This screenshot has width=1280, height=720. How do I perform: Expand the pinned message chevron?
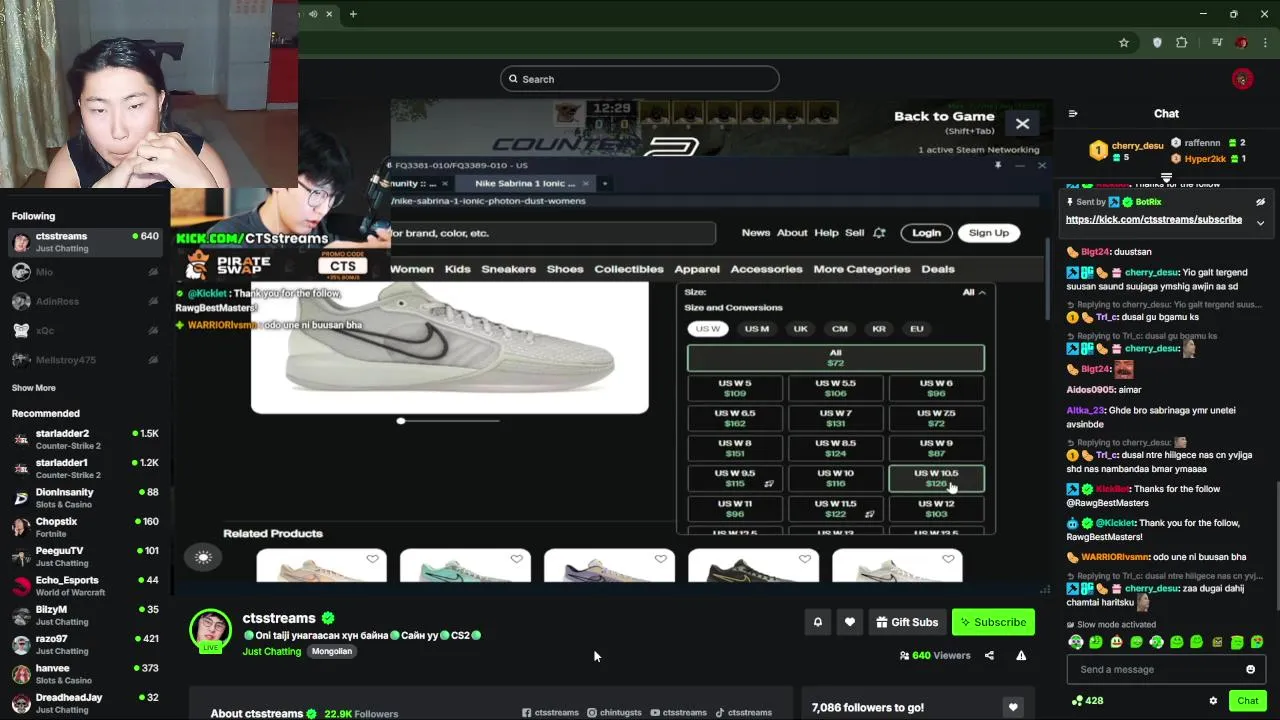click(x=1260, y=222)
